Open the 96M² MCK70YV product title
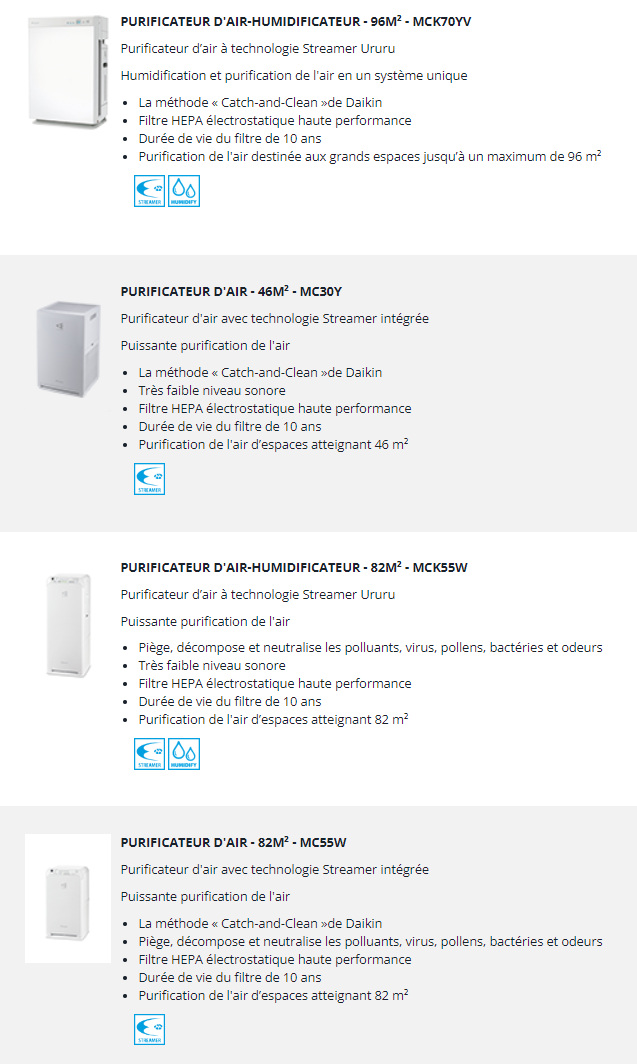The height and width of the screenshot is (1064, 637). (296, 21)
